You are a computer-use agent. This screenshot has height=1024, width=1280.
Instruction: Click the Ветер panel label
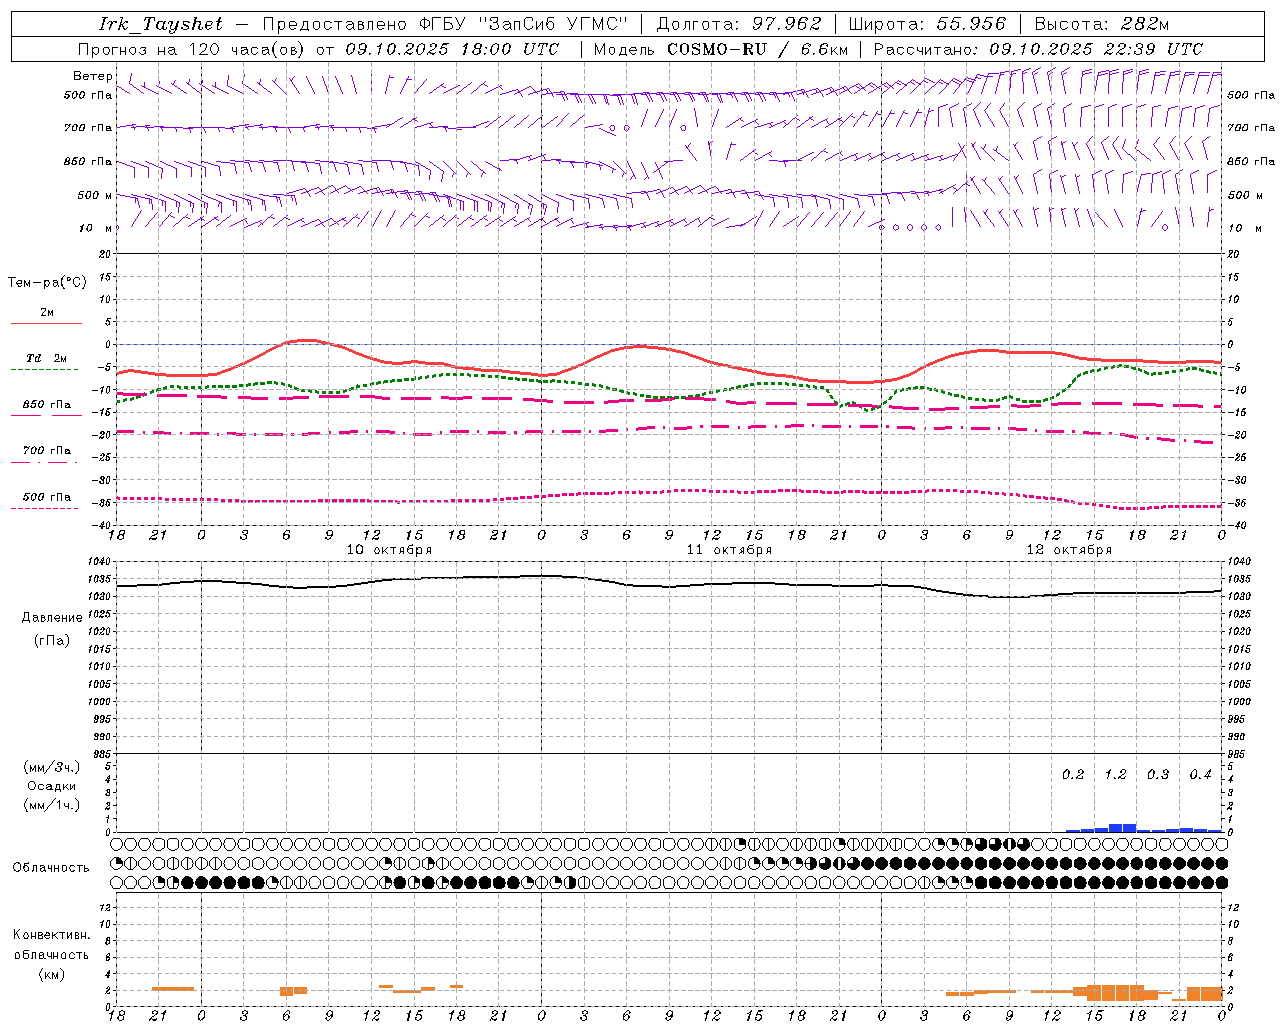coord(93,76)
